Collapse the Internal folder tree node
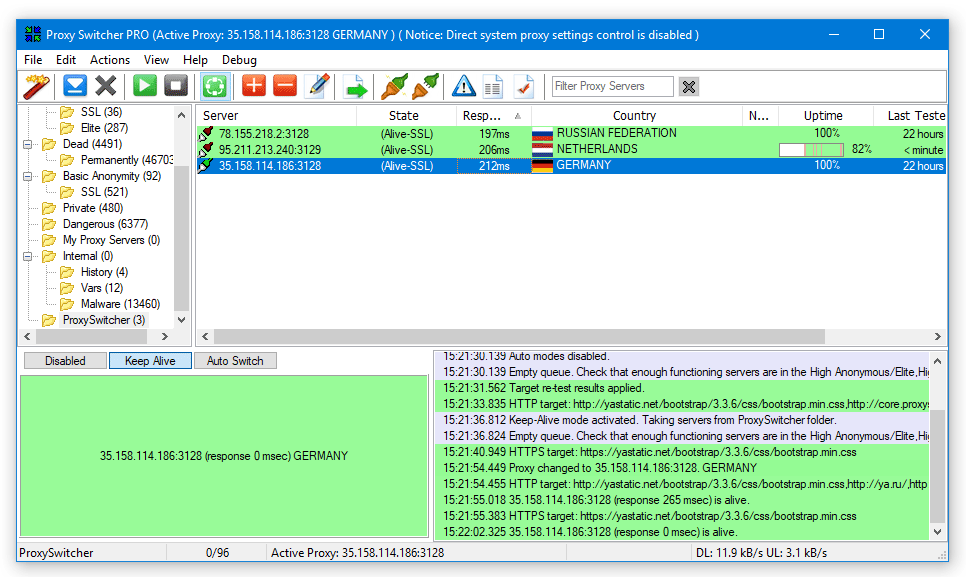 tap(28, 256)
